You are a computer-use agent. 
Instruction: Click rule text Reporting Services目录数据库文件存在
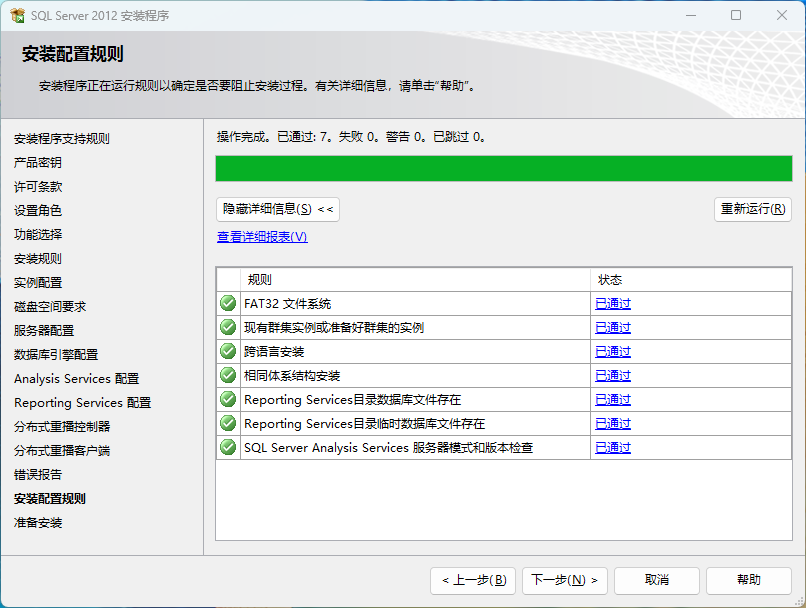[353, 400]
